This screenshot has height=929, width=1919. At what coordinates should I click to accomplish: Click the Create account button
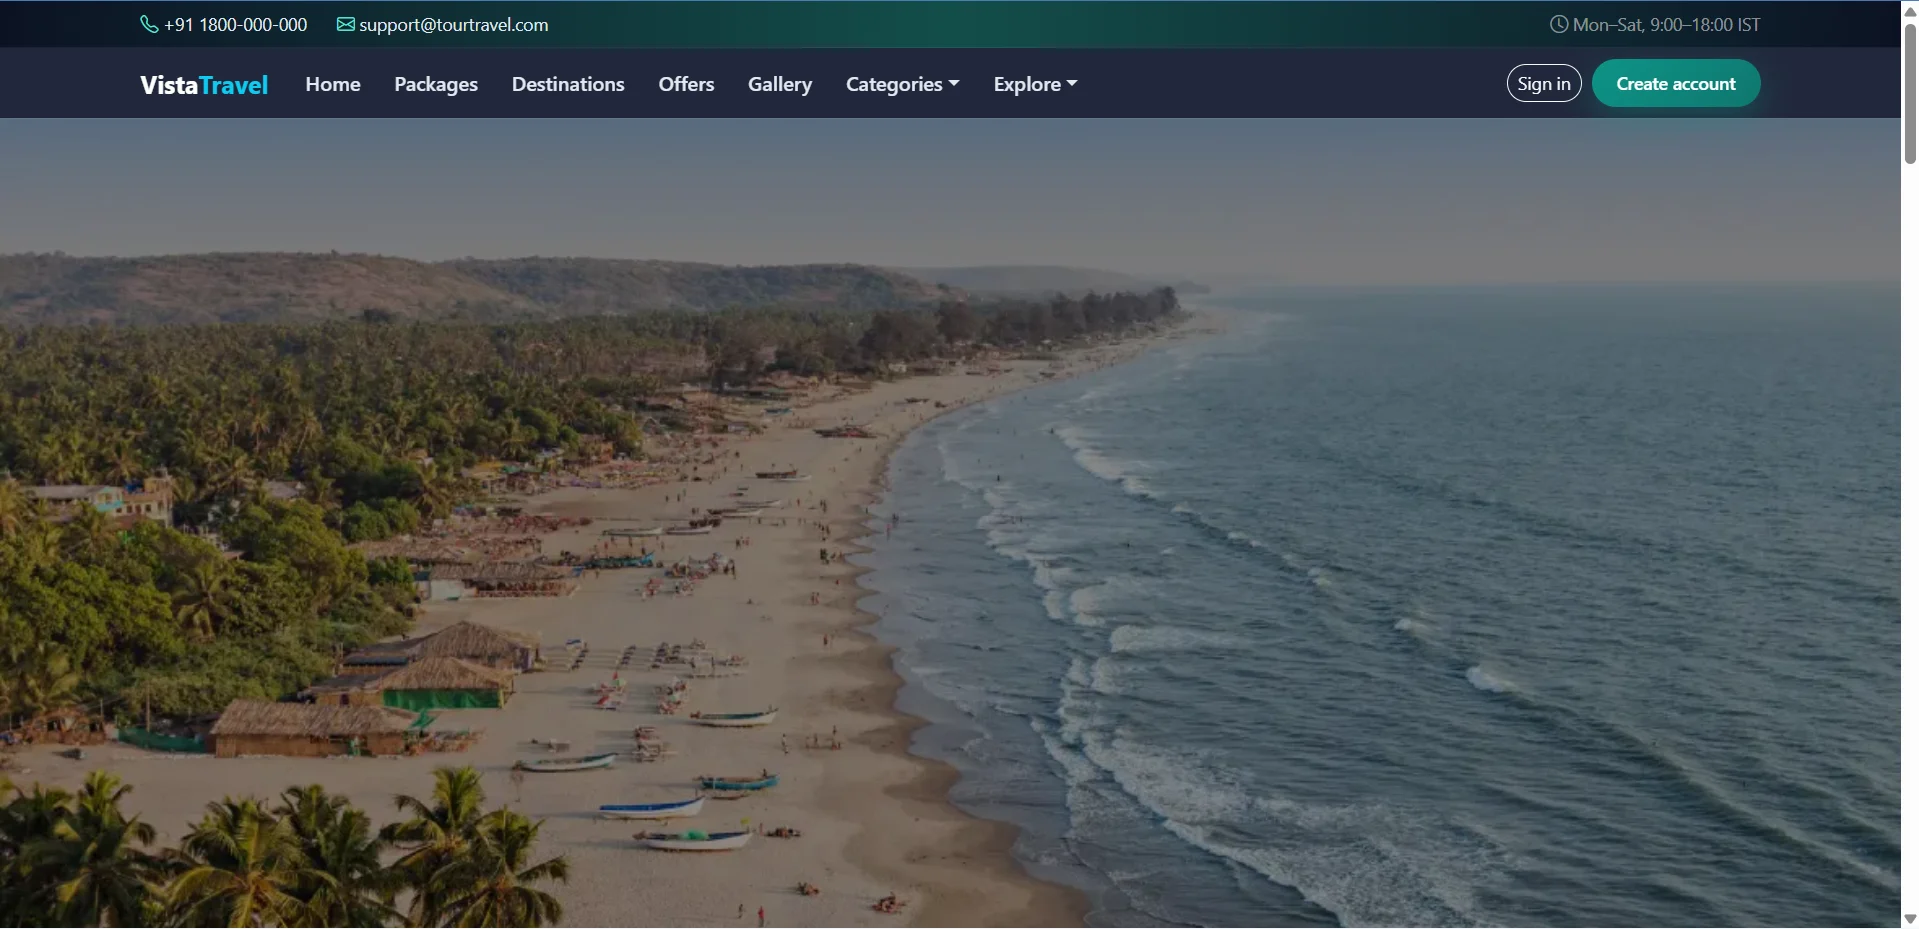point(1676,83)
